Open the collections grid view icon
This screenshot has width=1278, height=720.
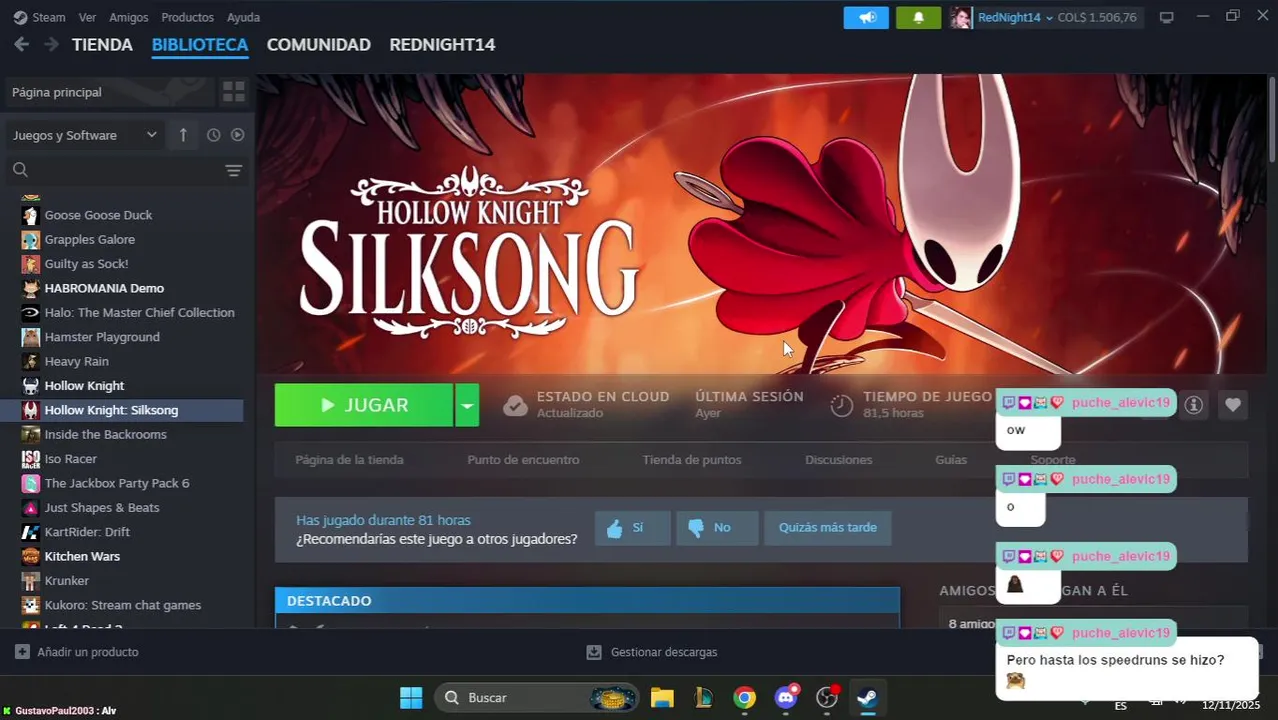[x=233, y=92]
